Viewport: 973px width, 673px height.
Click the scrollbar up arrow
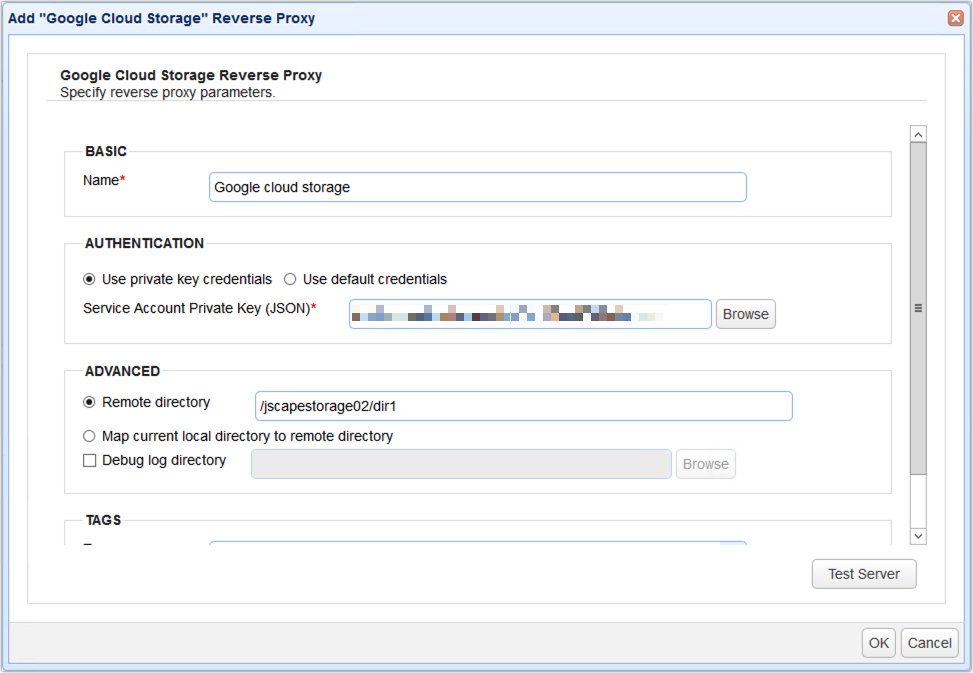click(918, 133)
